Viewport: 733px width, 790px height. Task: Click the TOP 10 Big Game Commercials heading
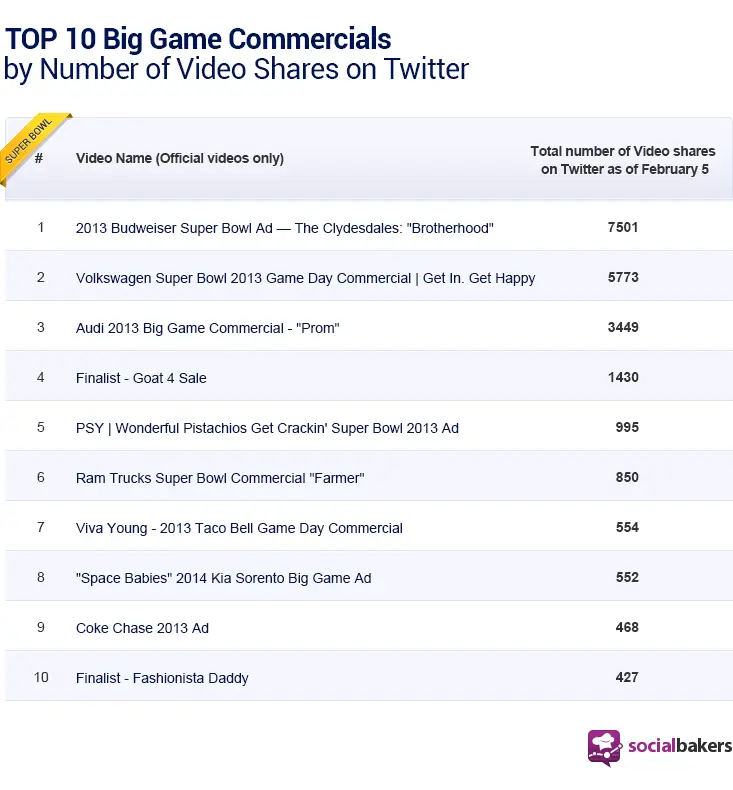click(x=198, y=40)
